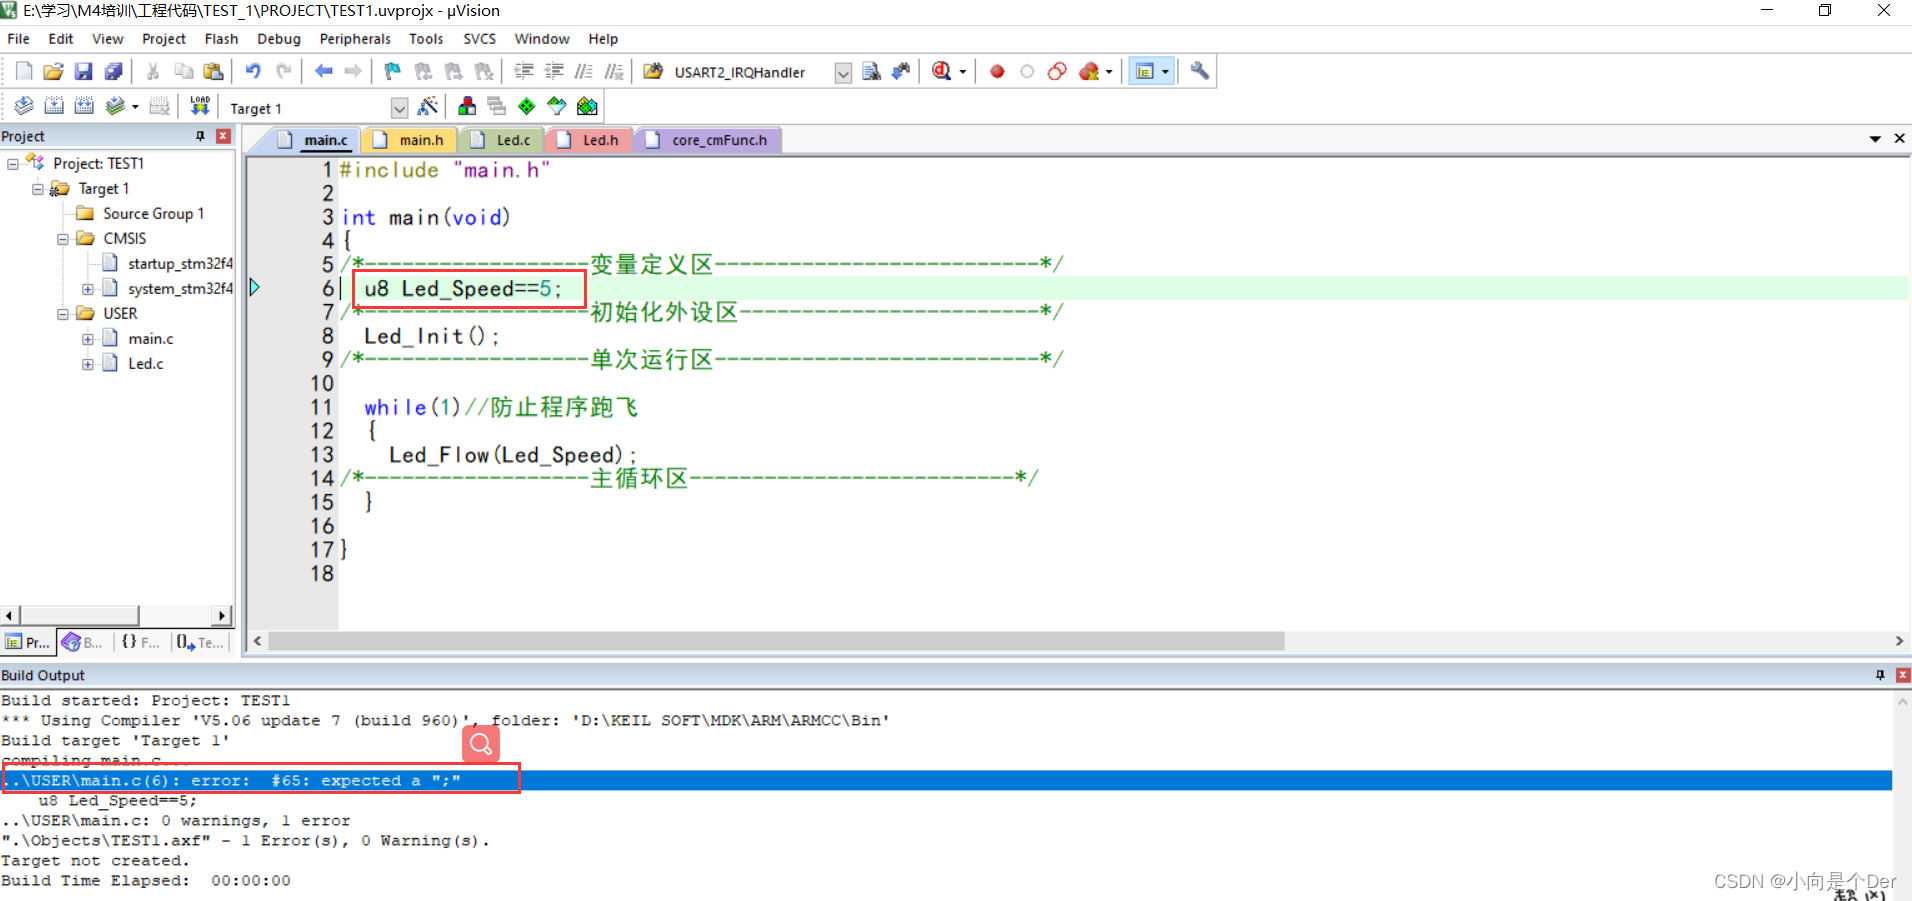Select Source Group 1 in the tree
The height and width of the screenshot is (901, 1912).
(x=153, y=214)
